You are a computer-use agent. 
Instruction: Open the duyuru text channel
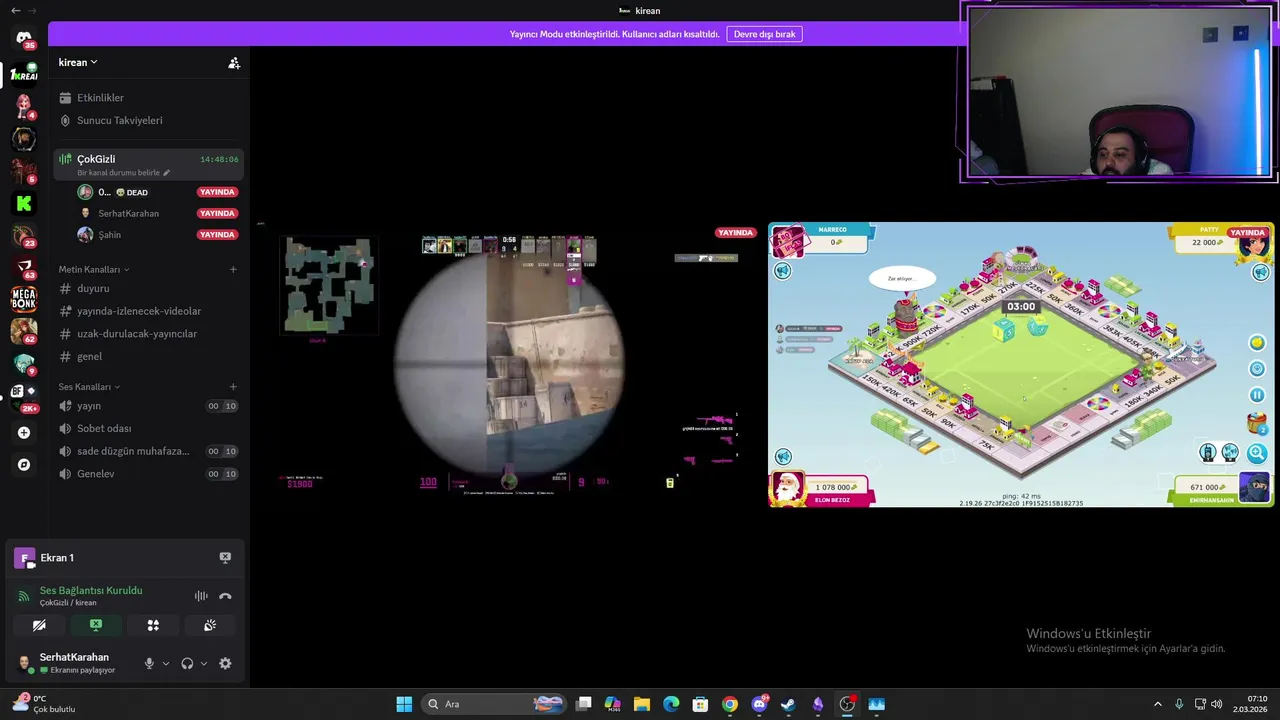pyautogui.click(x=149, y=288)
